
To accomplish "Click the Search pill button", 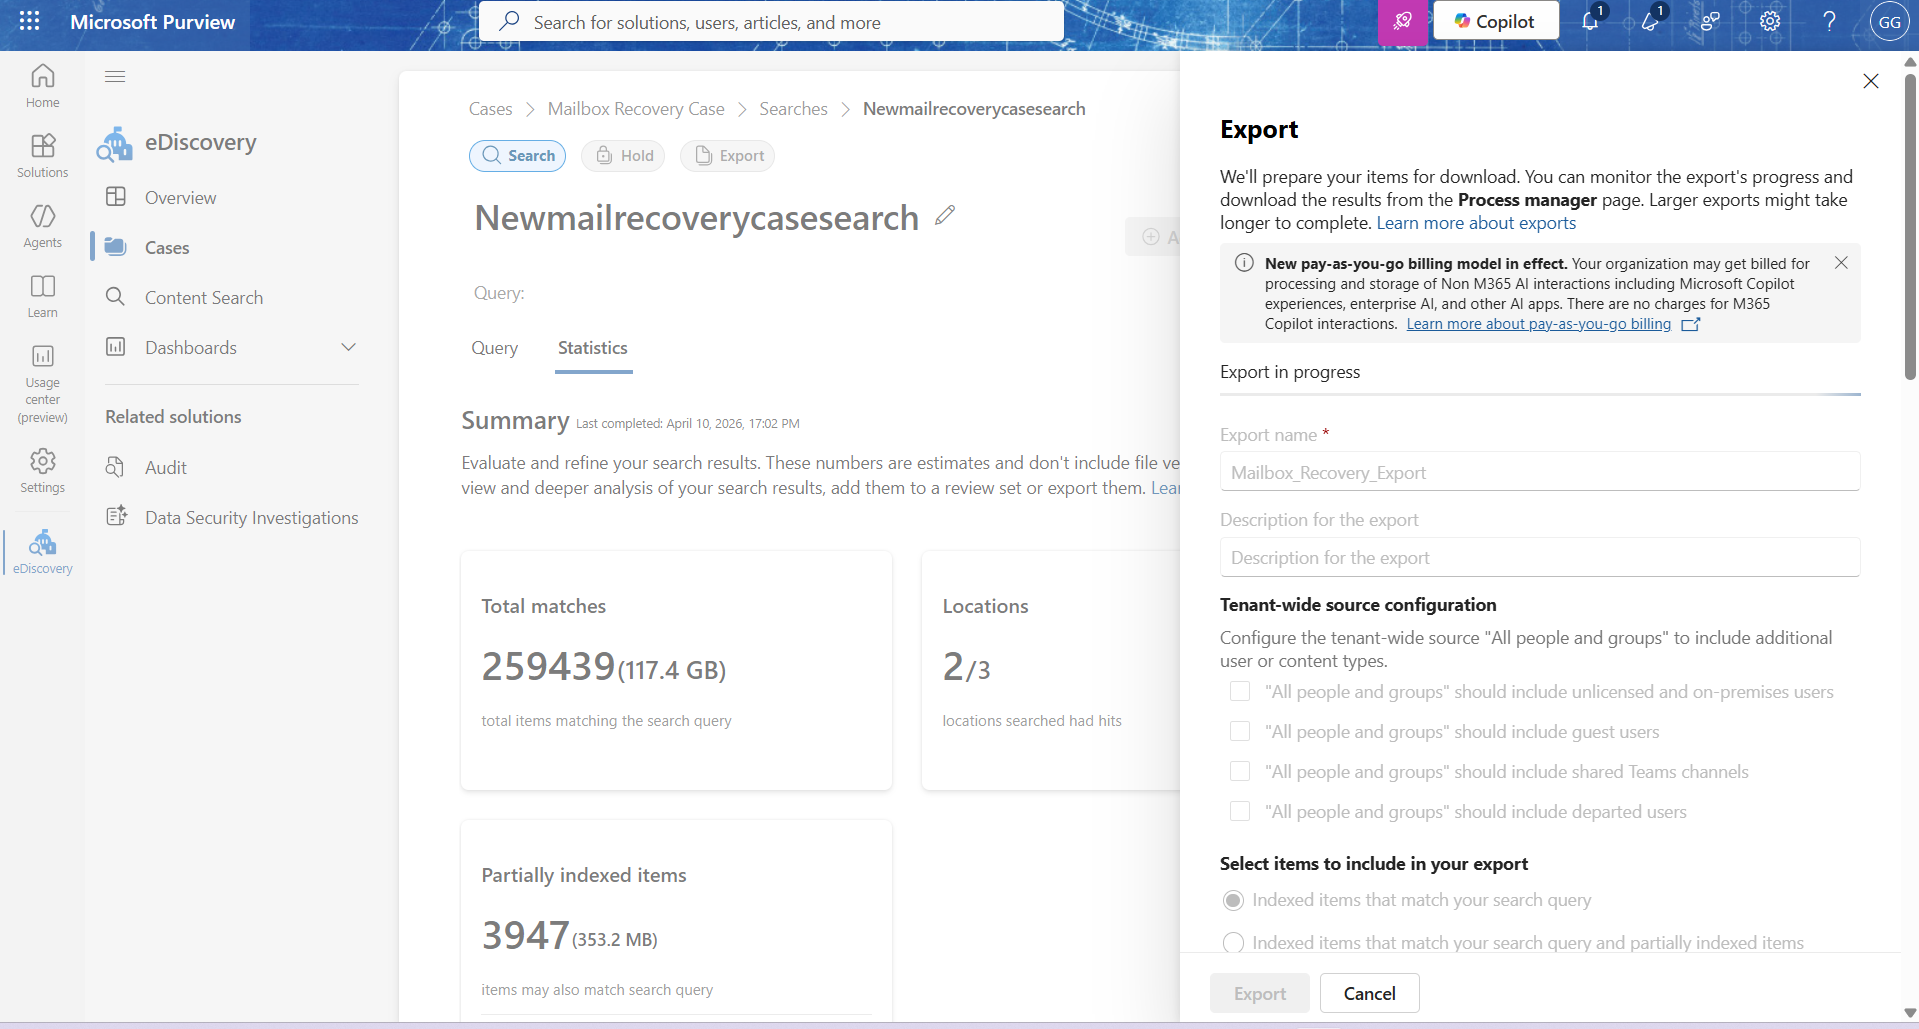I will click(x=517, y=155).
